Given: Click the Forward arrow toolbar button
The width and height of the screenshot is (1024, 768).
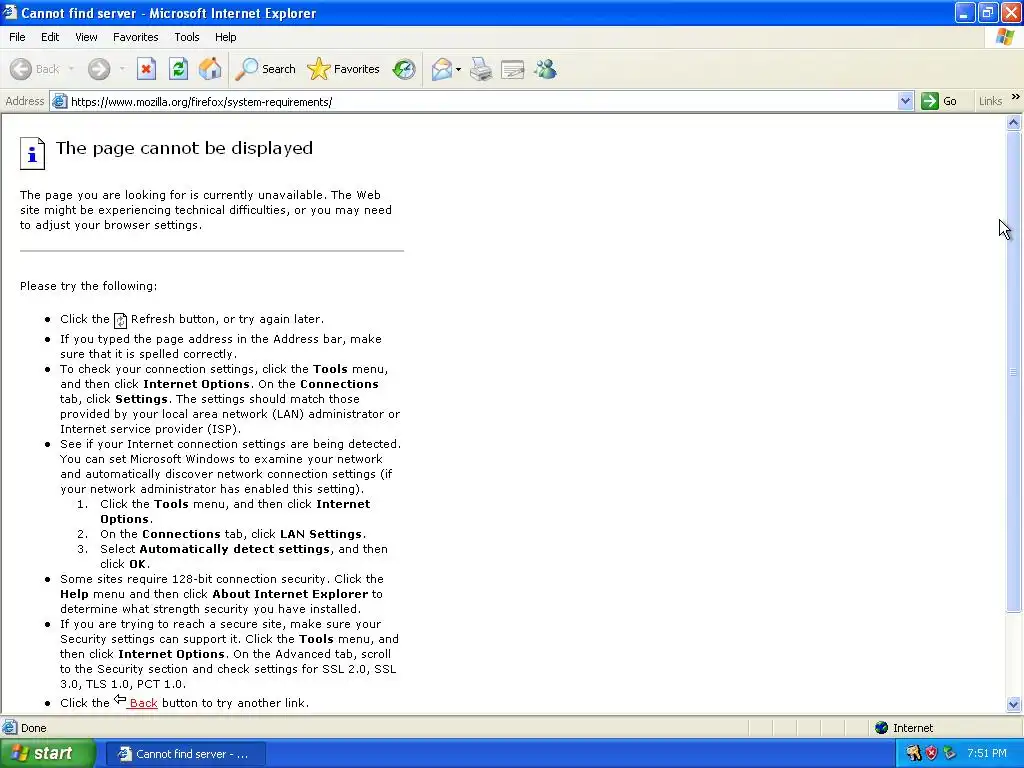Looking at the screenshot, I should pyautogui.click(x=99, y=69).
